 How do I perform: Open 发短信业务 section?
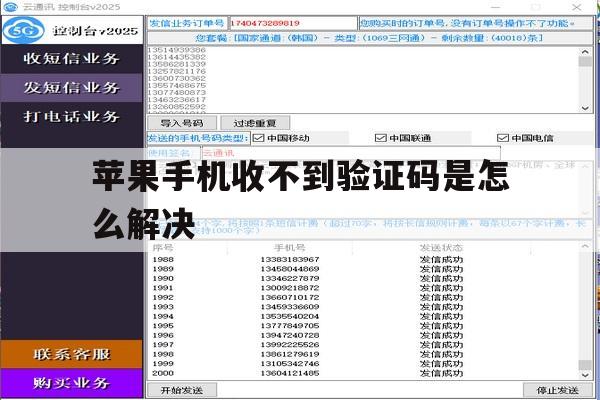pyautogui.click(x=72, y=88)
